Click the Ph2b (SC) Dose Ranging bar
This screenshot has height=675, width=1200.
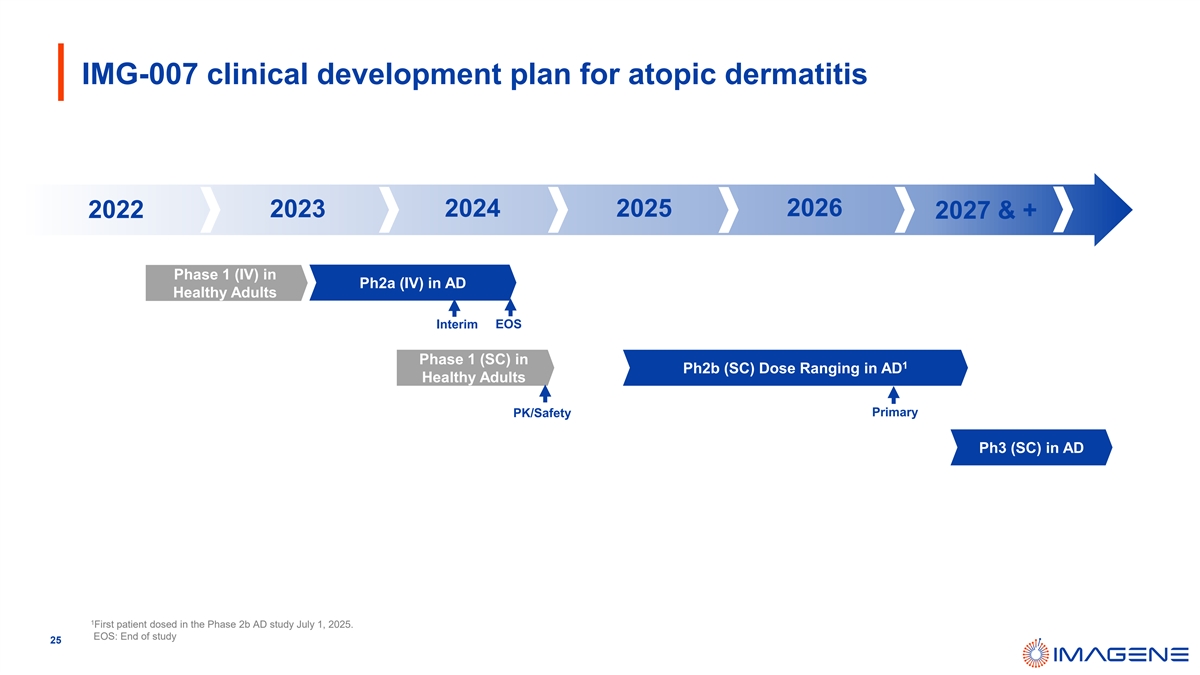pos(795,368)
